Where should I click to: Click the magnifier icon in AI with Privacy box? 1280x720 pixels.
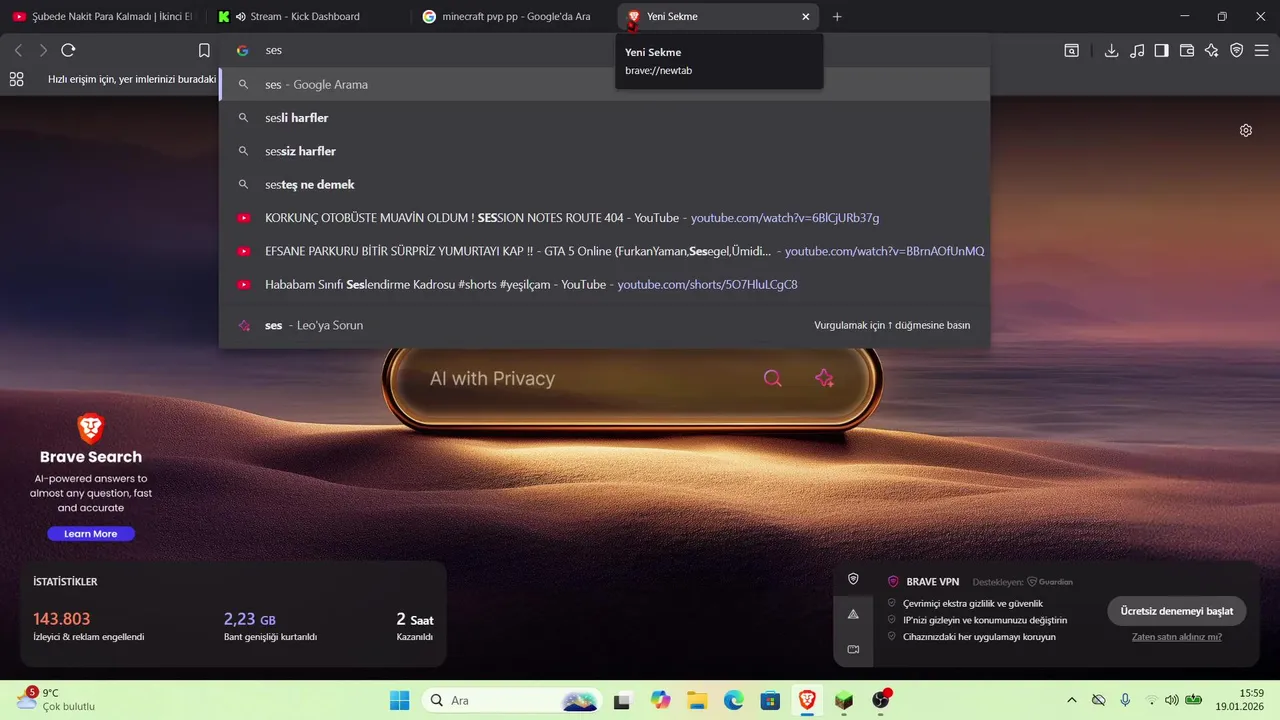click(x=772, y=378)
